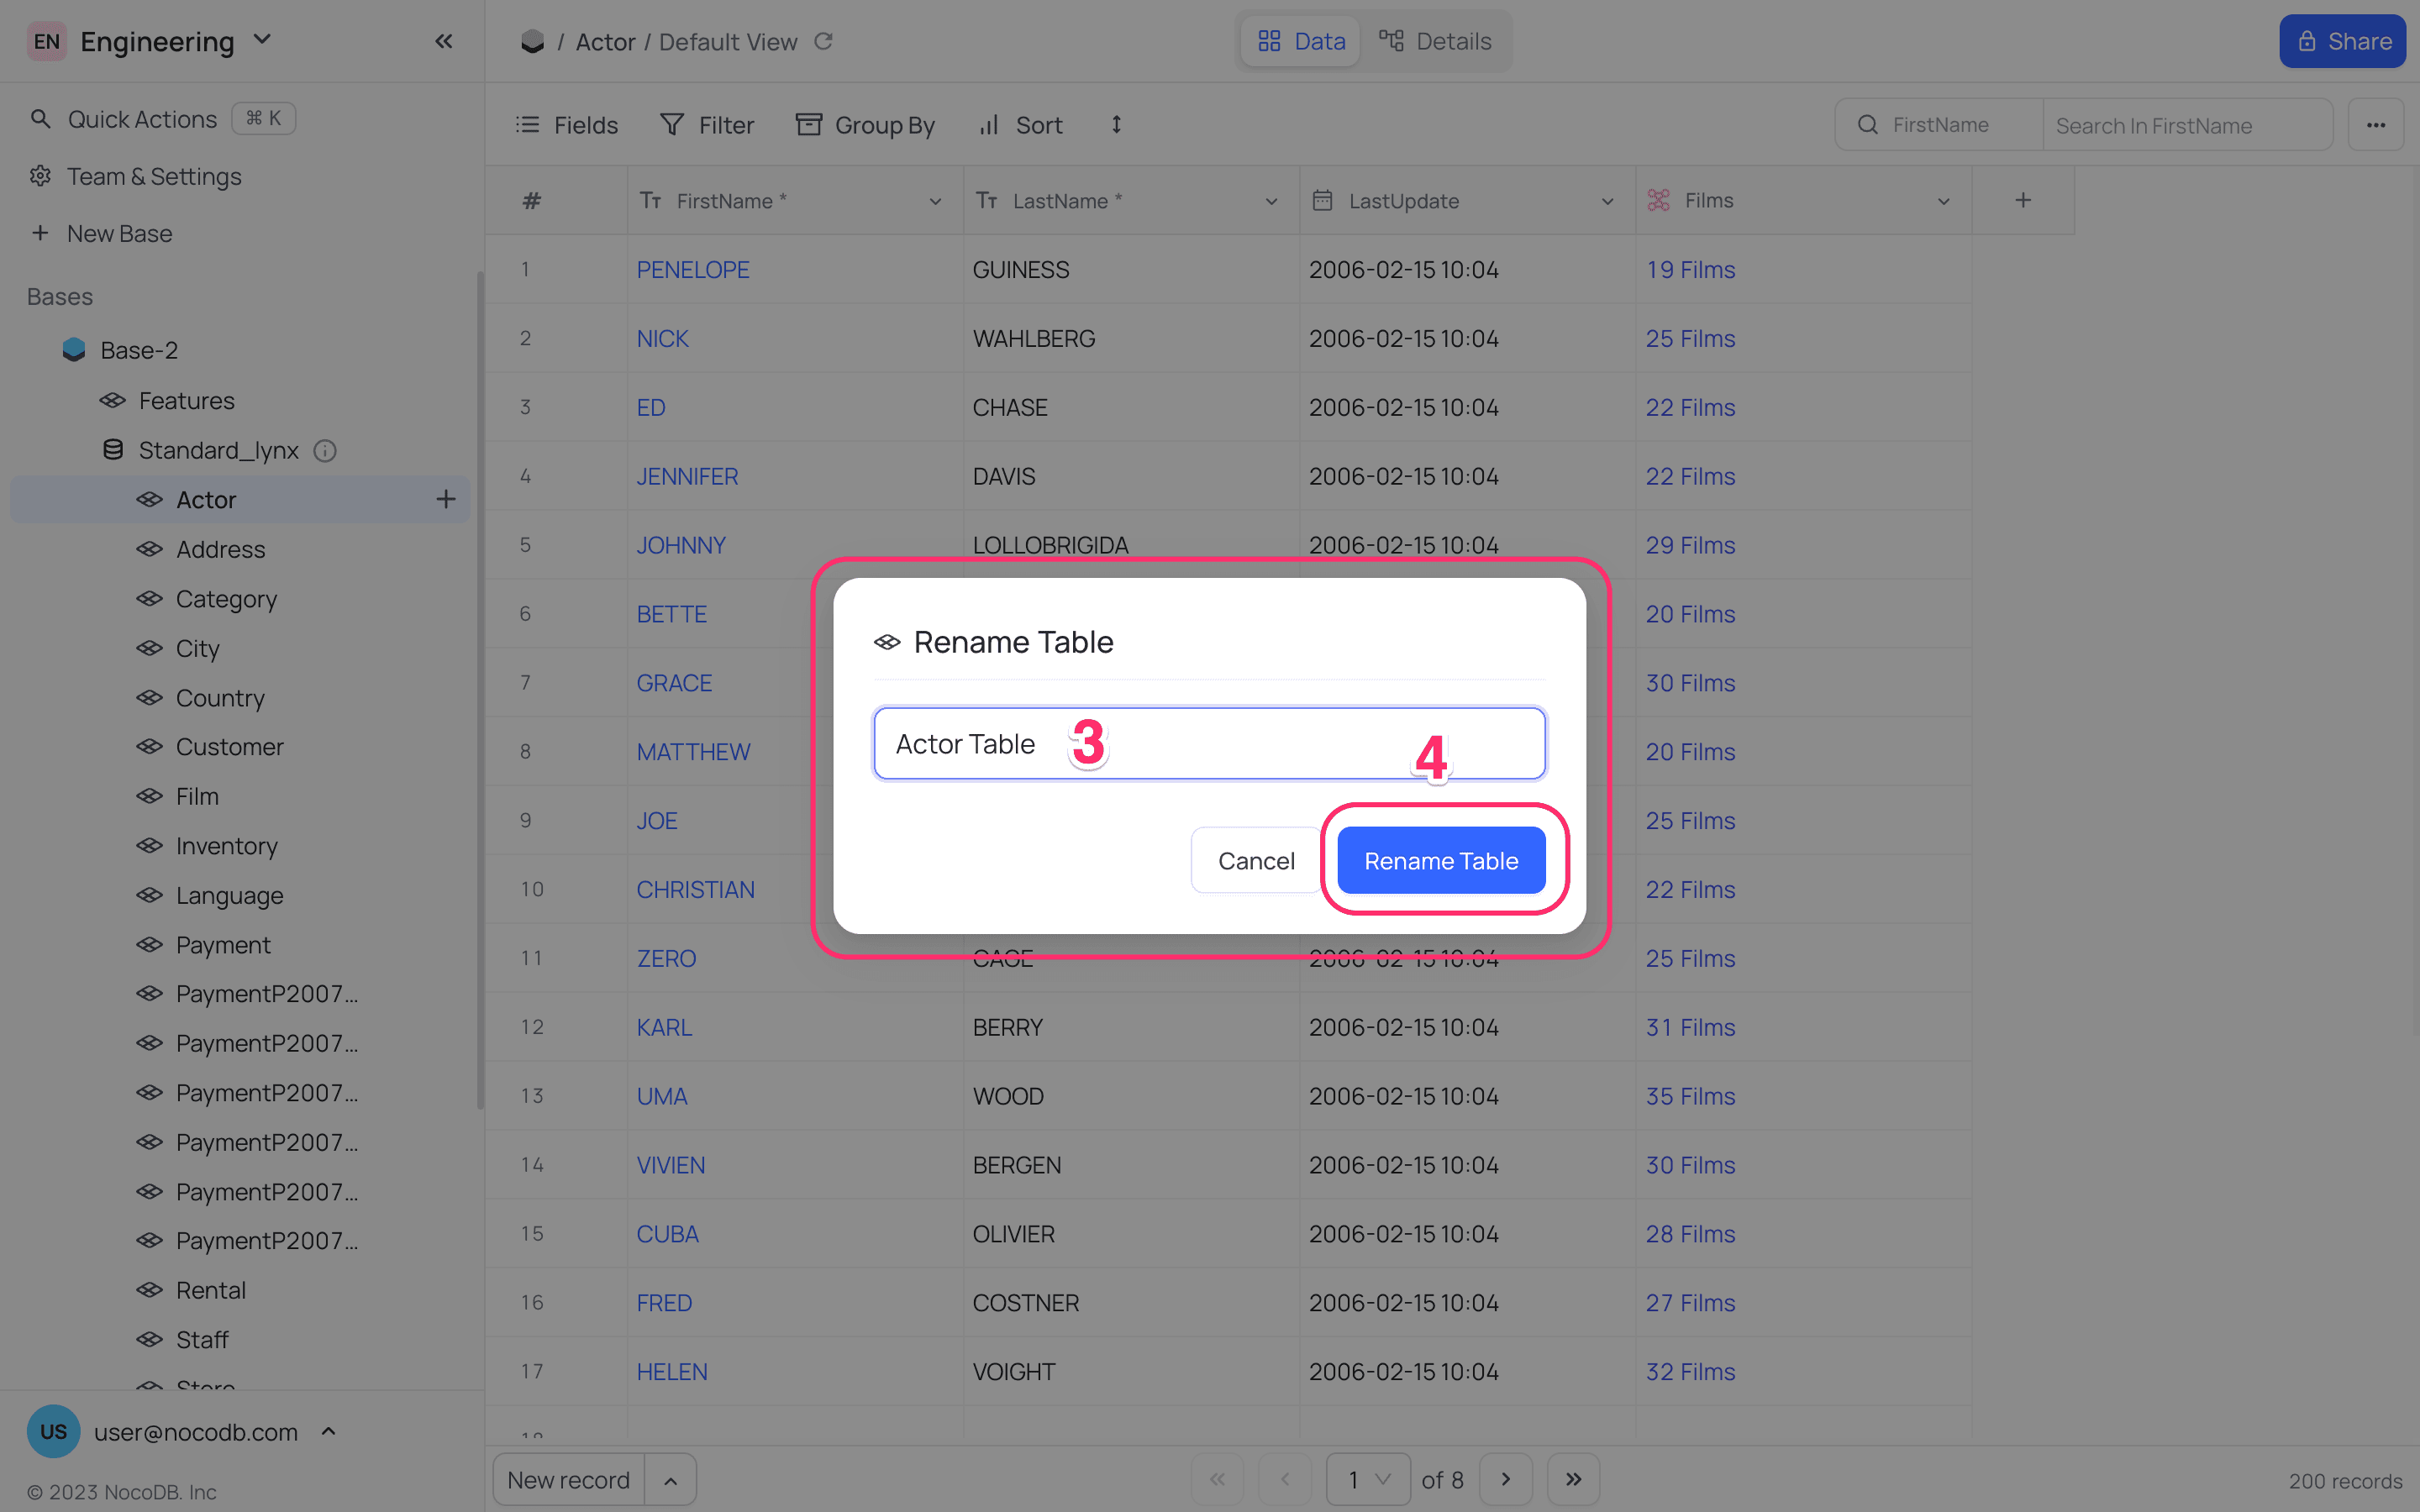Expand the user@nocodb.com account menu
2420x1512 pixels.
pos(328,1431)
